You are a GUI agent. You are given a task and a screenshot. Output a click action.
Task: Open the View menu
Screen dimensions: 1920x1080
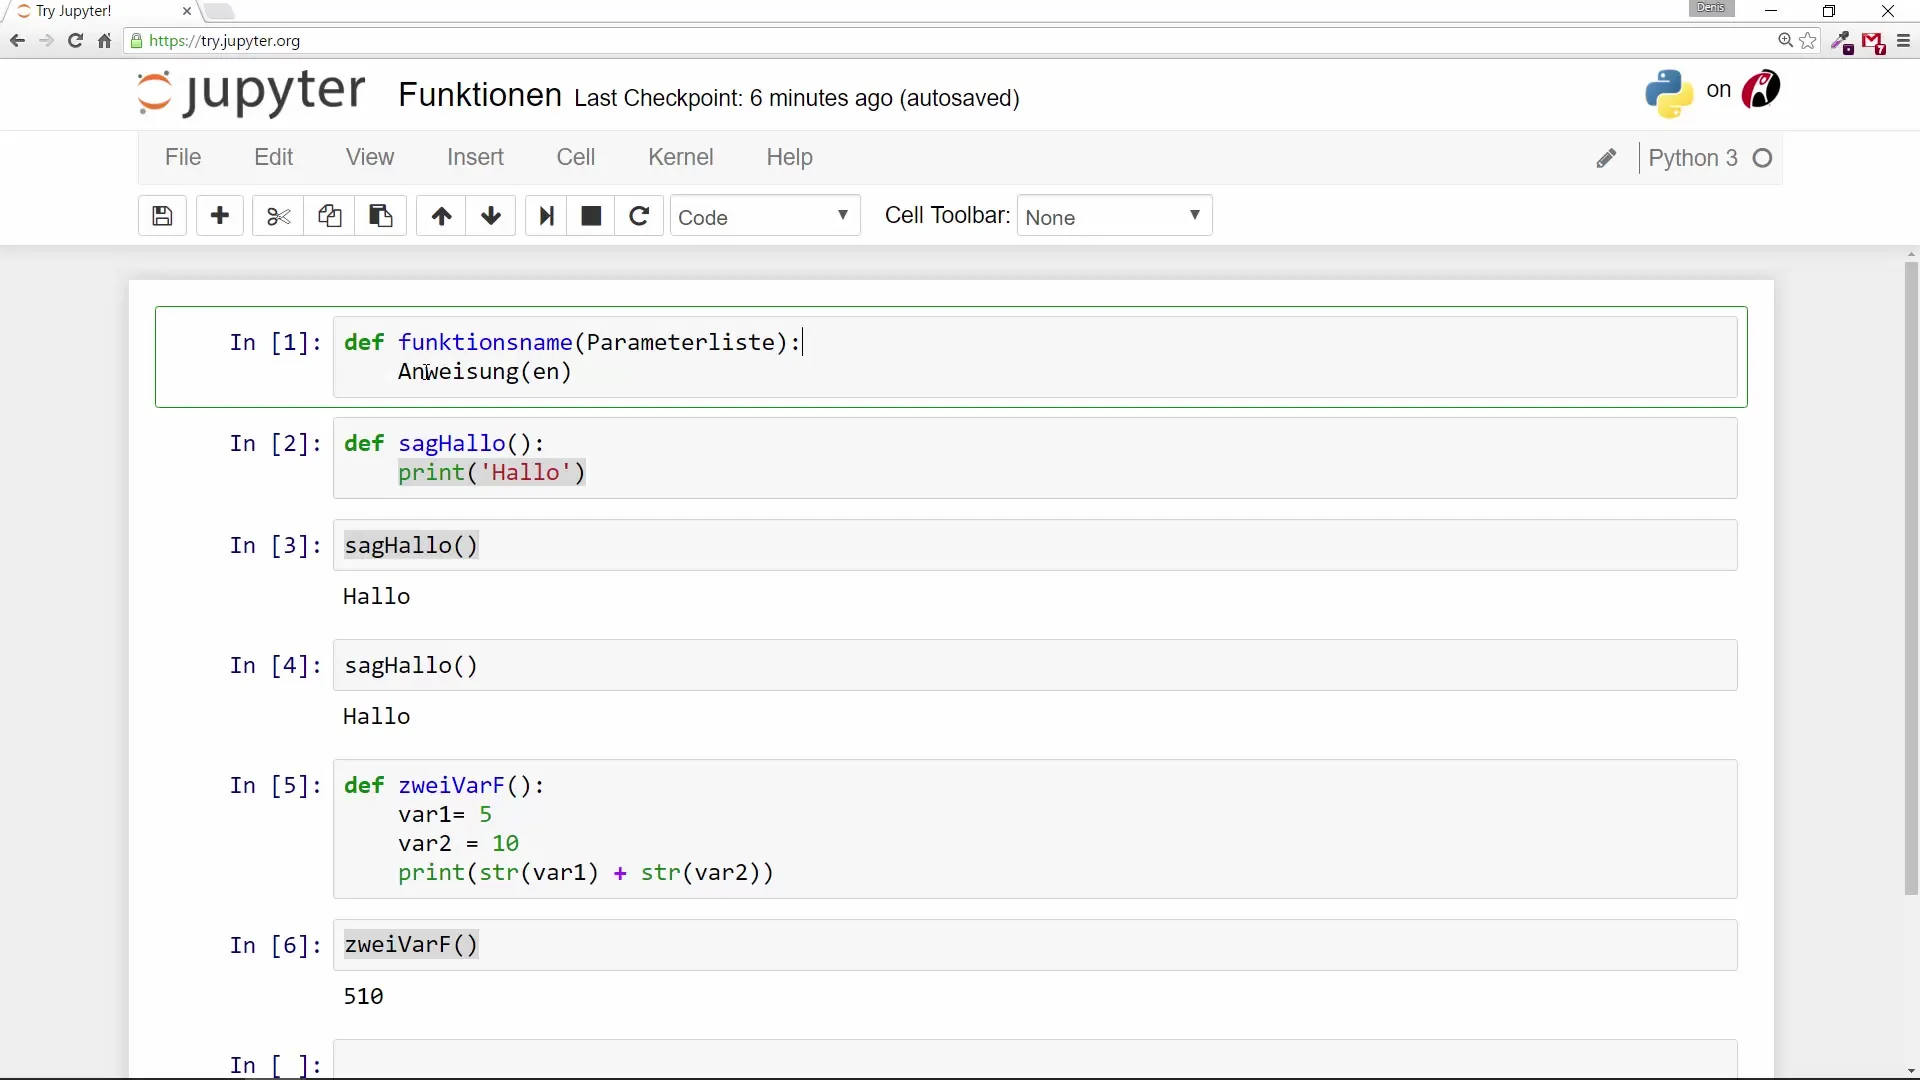tap(370, 157)
